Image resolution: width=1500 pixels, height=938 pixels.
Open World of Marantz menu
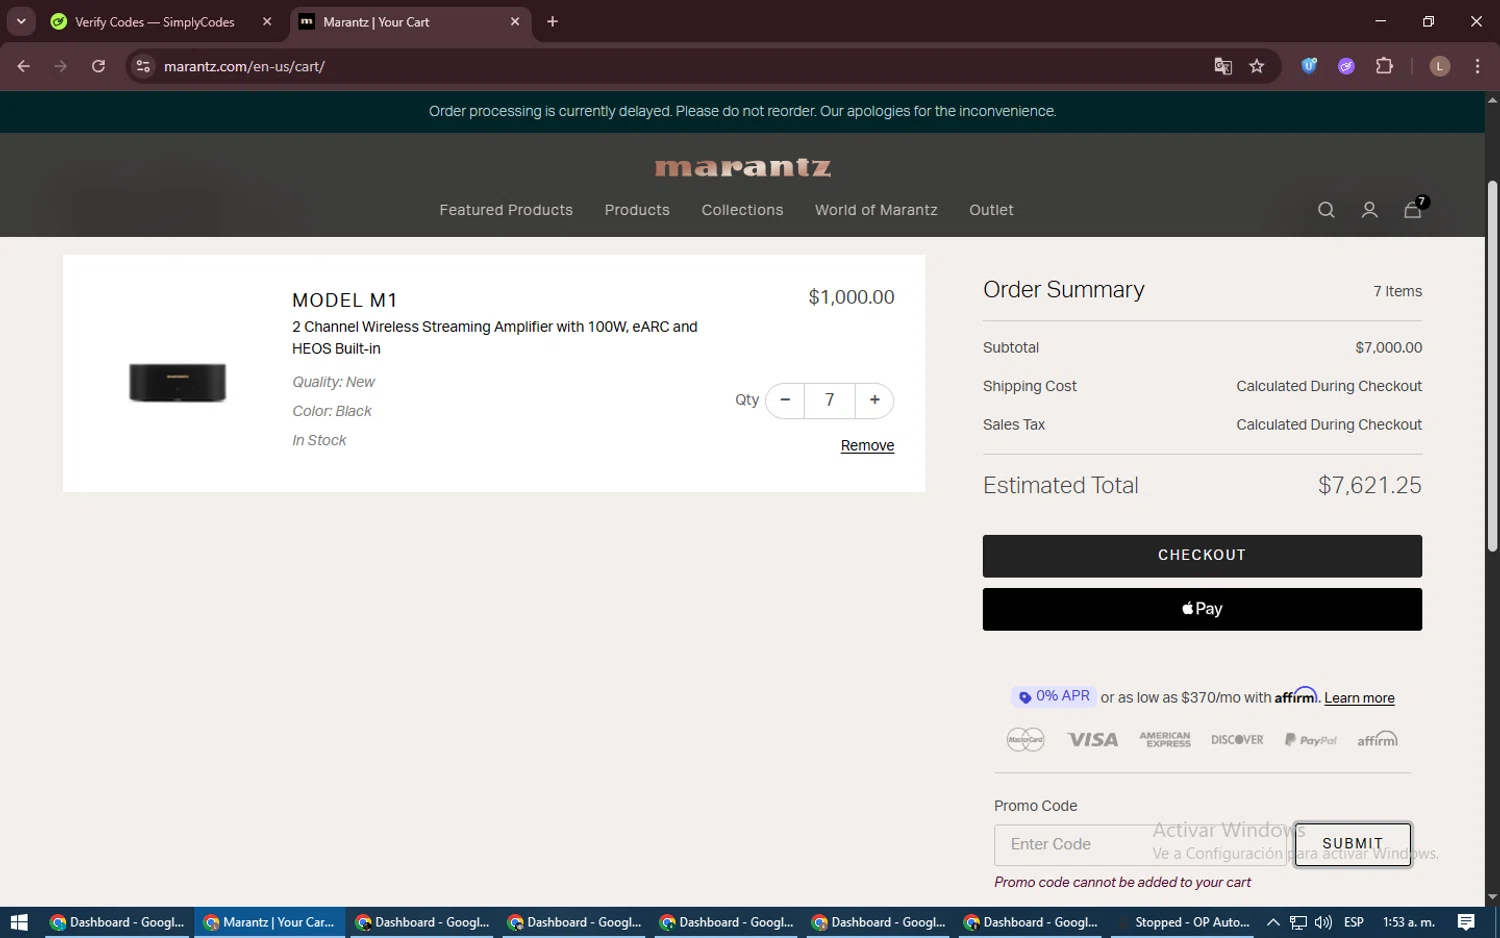click(x=876, y=210)
